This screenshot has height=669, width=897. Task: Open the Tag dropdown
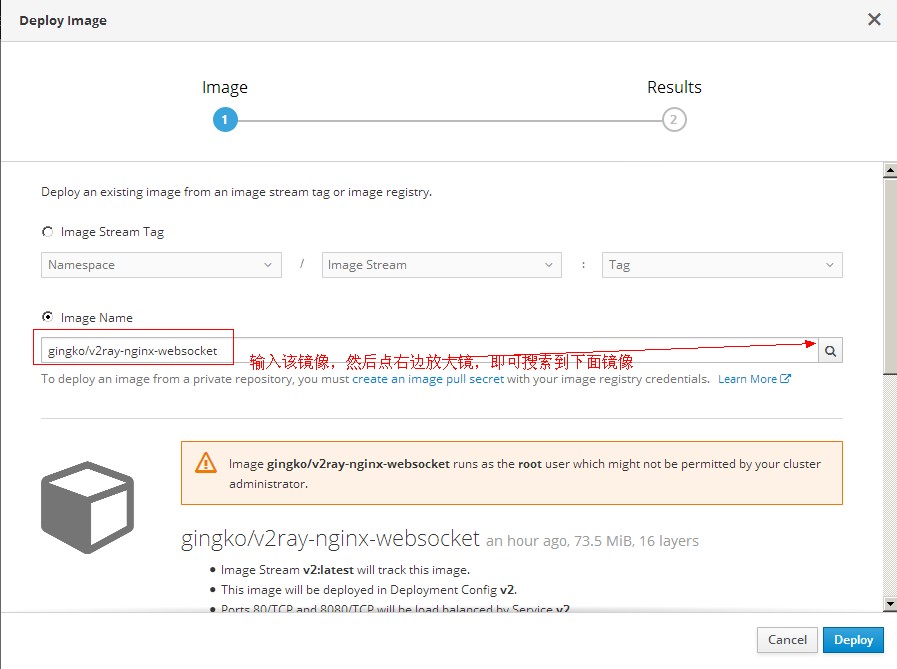(722, 265)
